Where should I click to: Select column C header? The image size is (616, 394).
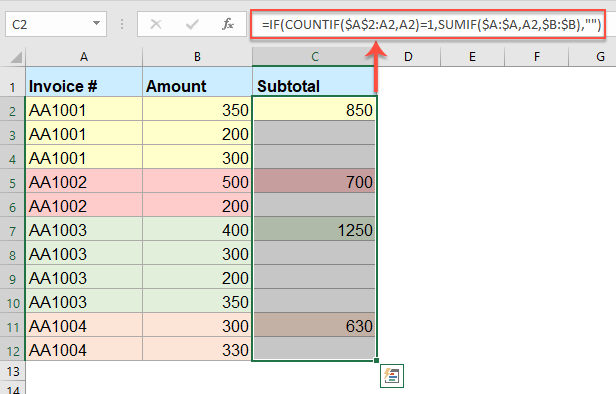[314, 57]
